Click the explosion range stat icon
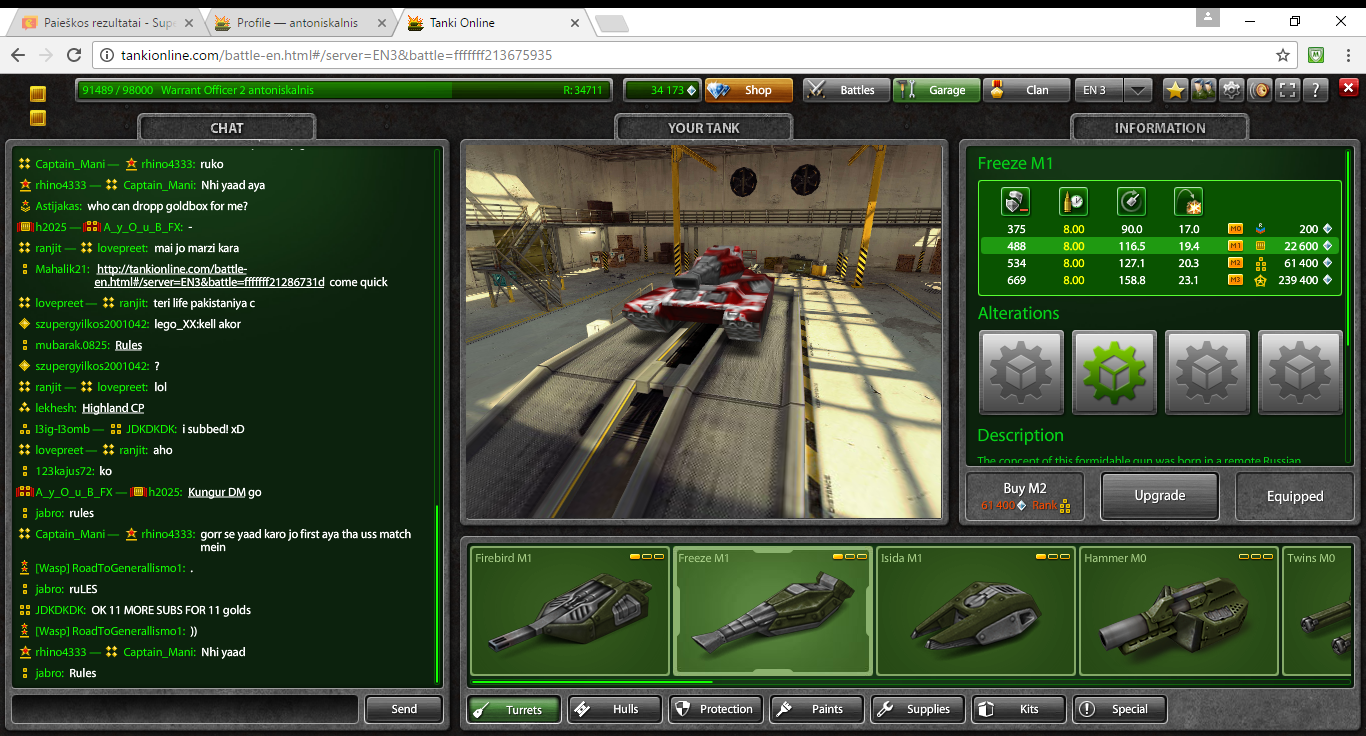This screenshot has width=1366, height=736. (1188, 202)
